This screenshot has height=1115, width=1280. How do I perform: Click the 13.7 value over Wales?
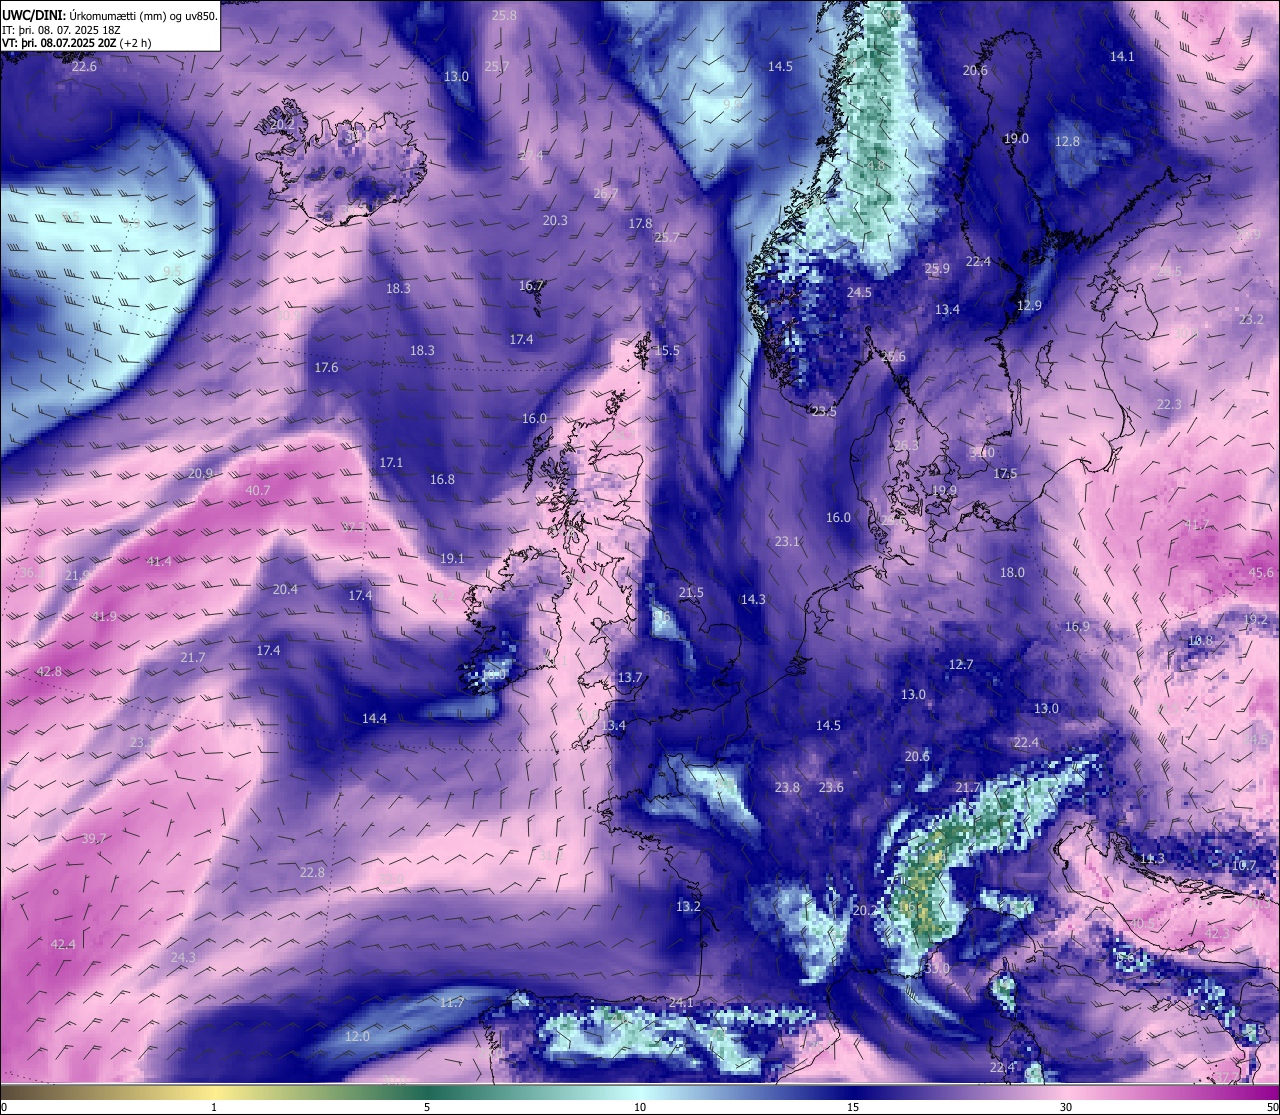pos(629,678)
